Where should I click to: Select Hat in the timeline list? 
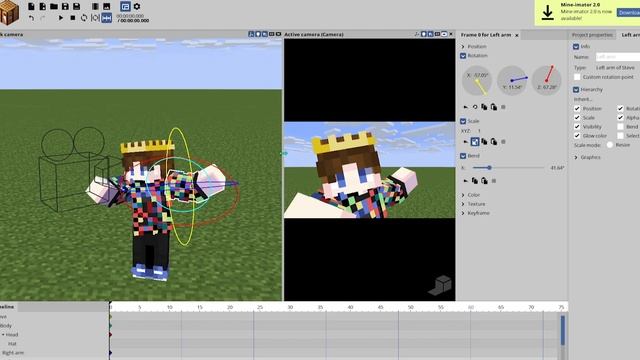pyautogui.click(x=12, y=344)
